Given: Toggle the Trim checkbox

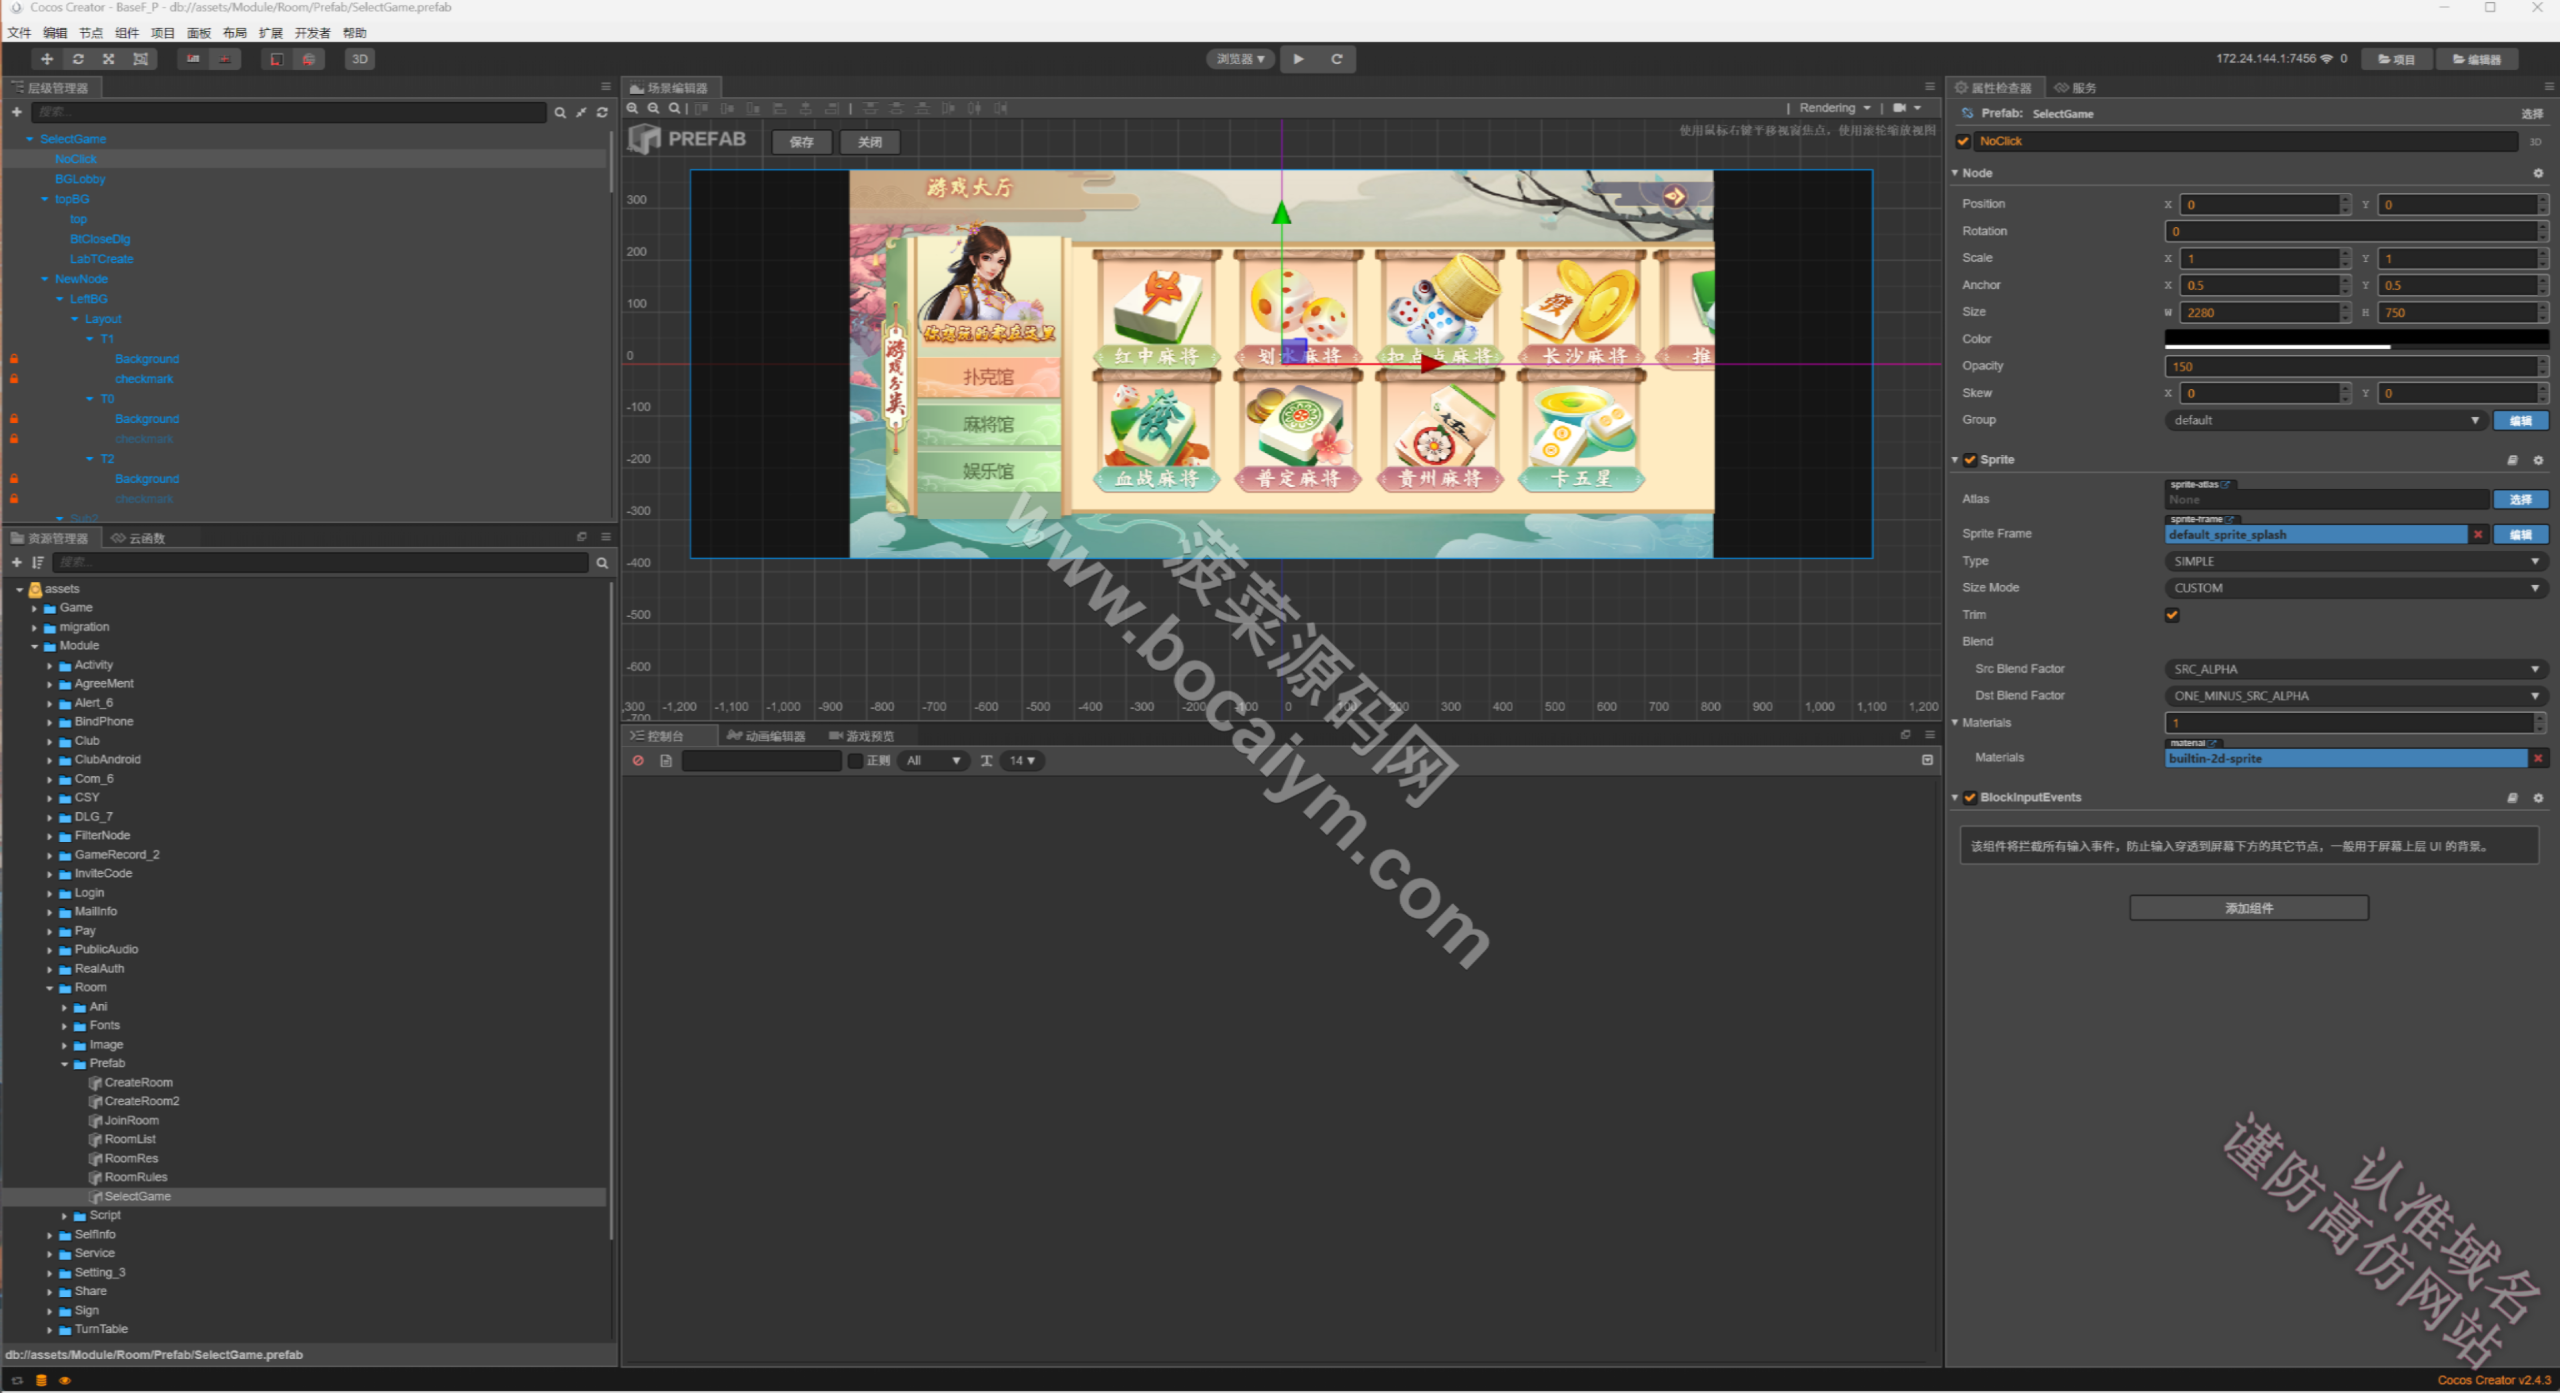Looking at the screenshot, I should coord(2172,615).
